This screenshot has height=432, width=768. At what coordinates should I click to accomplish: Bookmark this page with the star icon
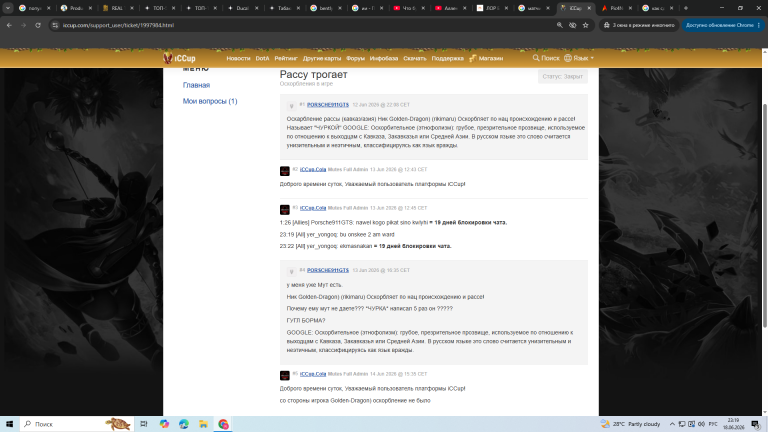585,25
